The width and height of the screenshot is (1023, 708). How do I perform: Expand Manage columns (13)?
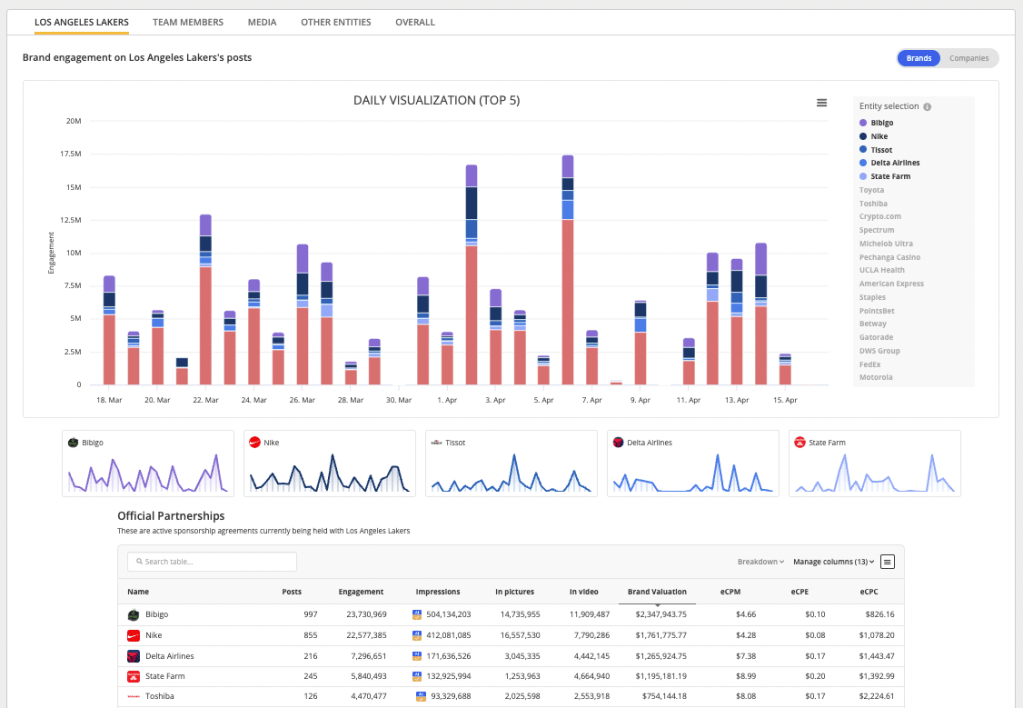tap(832, 561)
